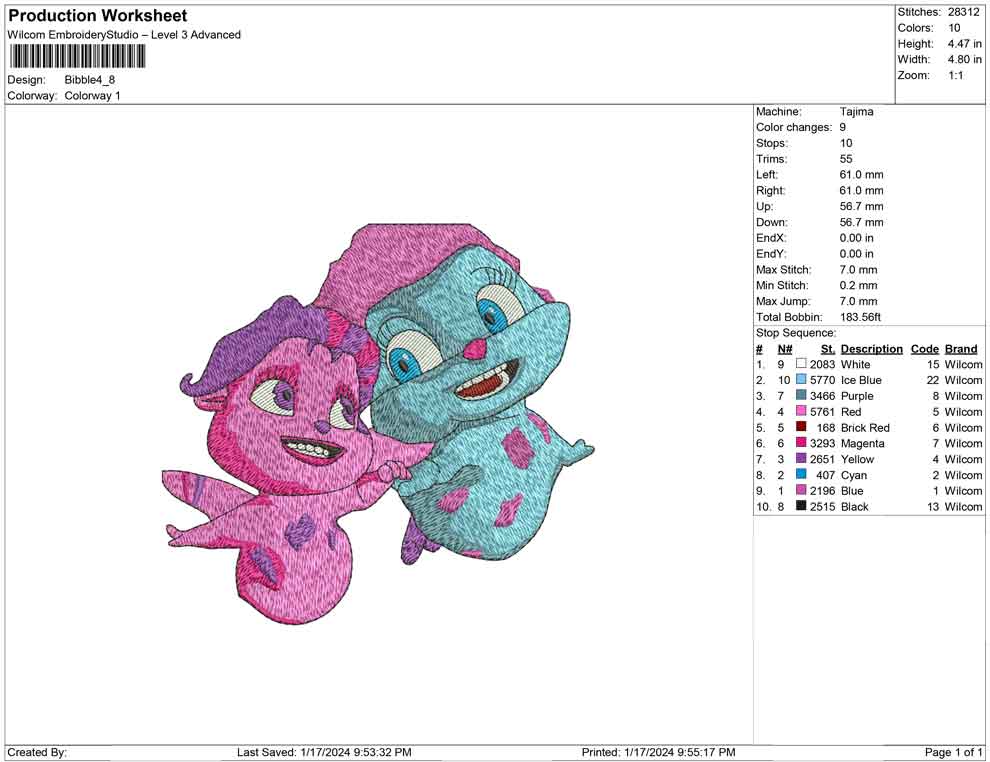Click the 'Brand' column header

[961, 349]
